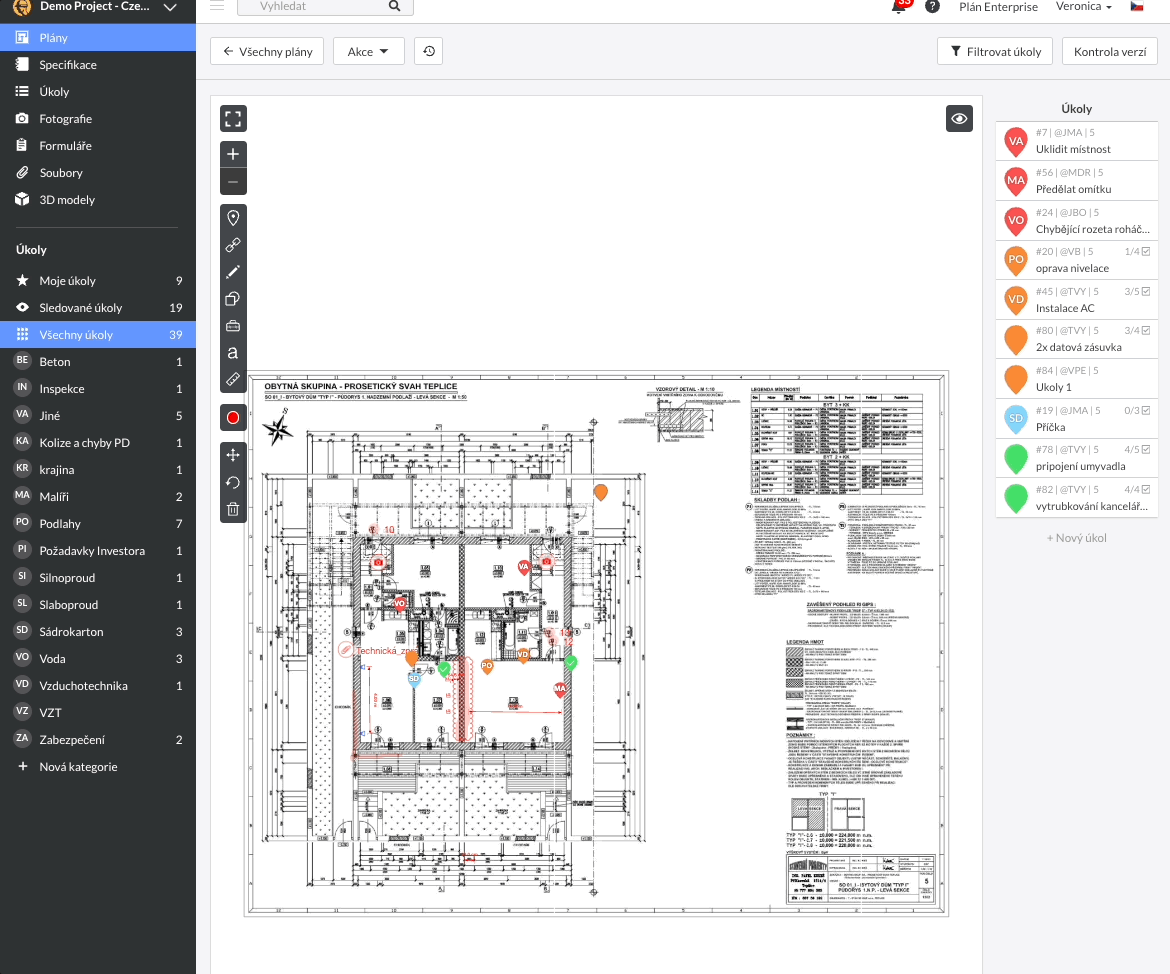The width and height of the screenshot is (1170, 974).
Task: Show Sledované úkoly filter
Action: 98,308
